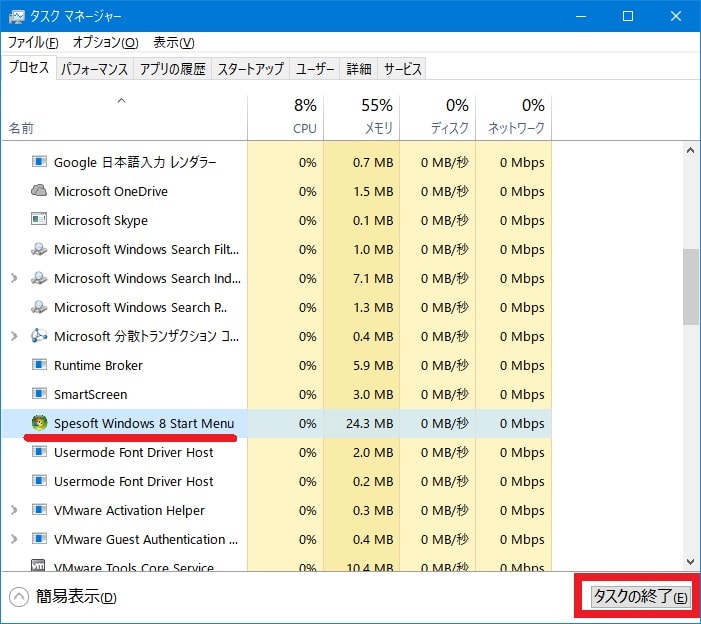The width and height of the screenshot is (701, 624).
Task: Click the Microsoft 分散トランザクション icon
Action: pos(39,336)
